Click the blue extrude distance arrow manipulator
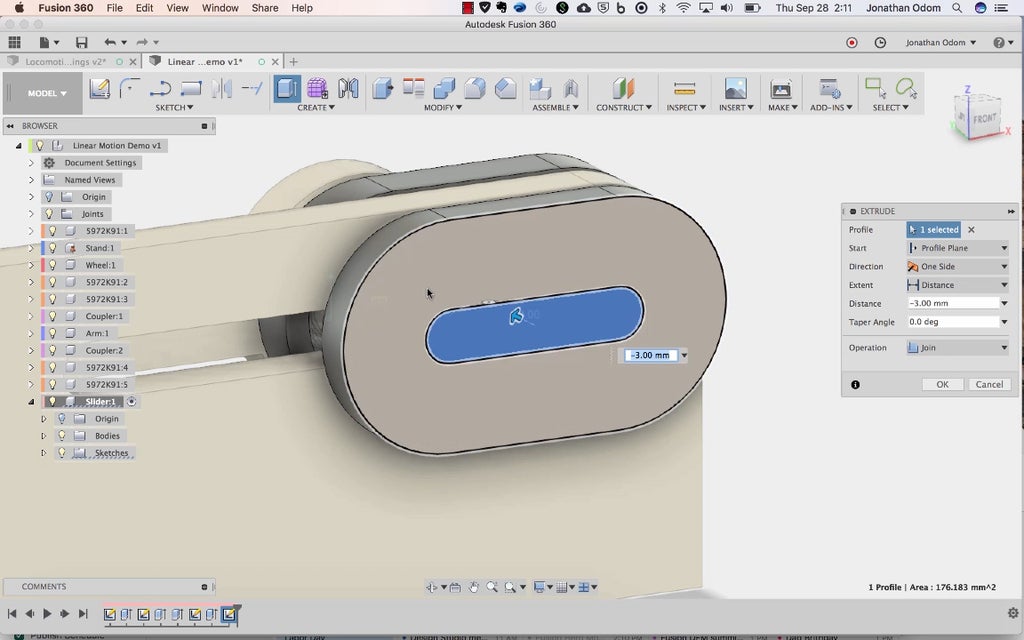The height and width of the screenshot is (640, 1024). [x=516, y=316]
